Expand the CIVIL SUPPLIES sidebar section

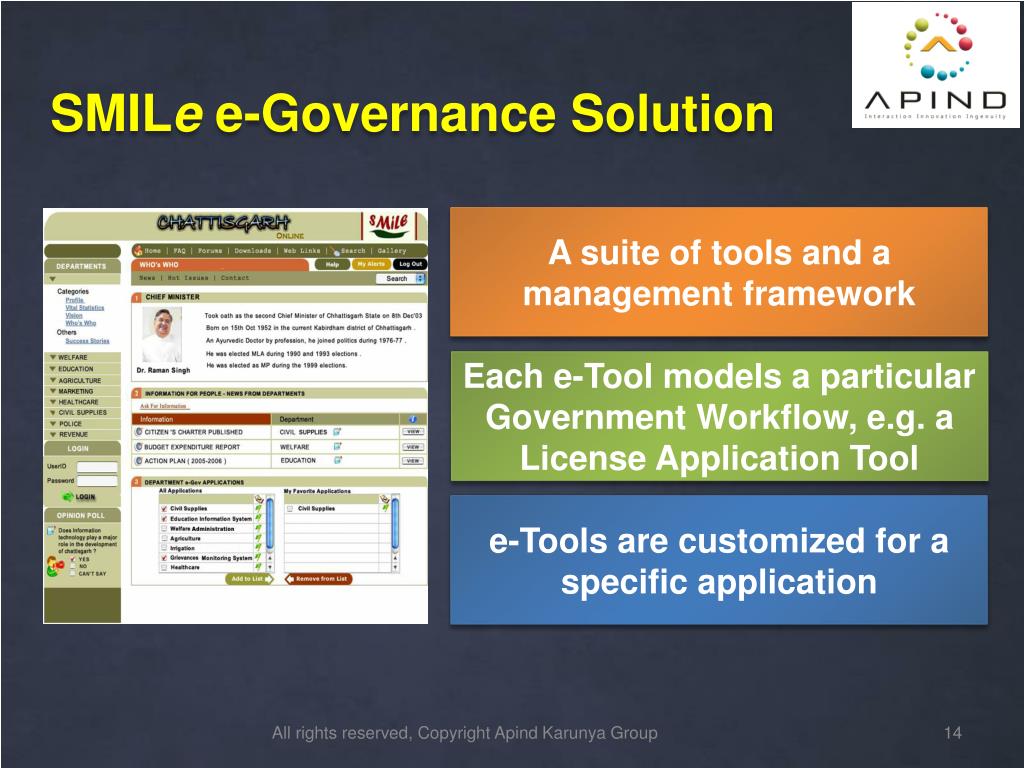[x=83, y=412]
